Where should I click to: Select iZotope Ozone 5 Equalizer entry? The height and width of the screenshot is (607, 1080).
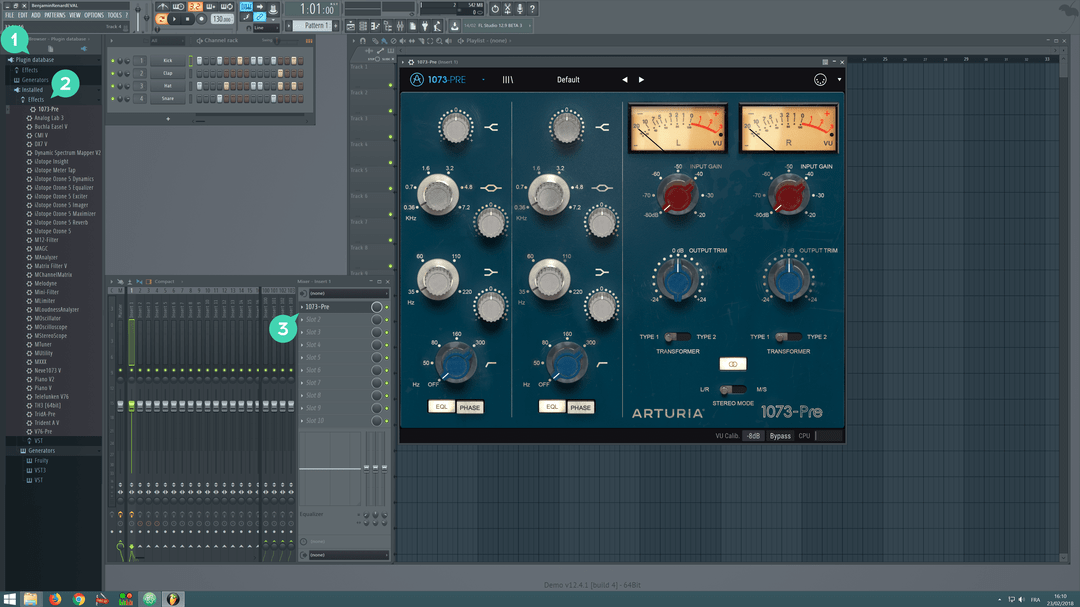(x=63, y=187)
